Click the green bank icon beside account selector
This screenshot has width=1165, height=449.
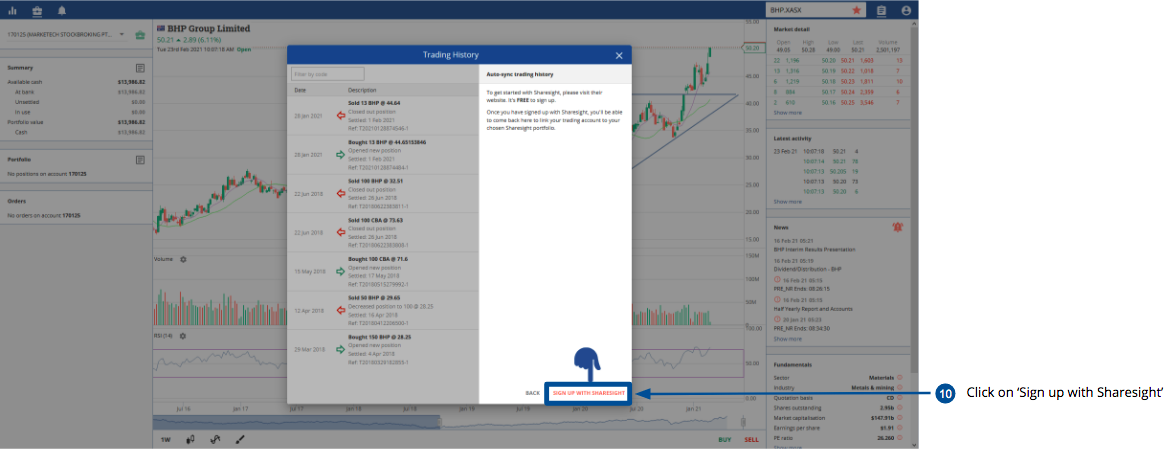(x=140, y=35)
